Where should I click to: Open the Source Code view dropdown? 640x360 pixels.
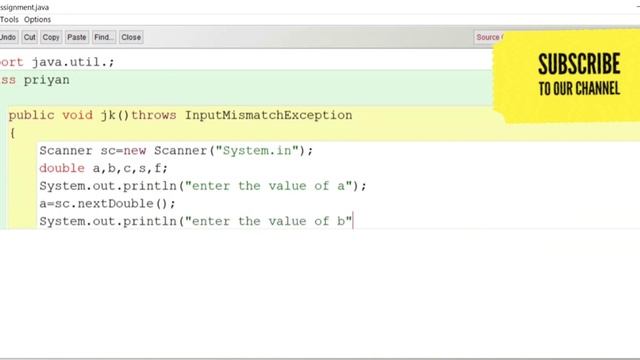click(x=489, y=37)
